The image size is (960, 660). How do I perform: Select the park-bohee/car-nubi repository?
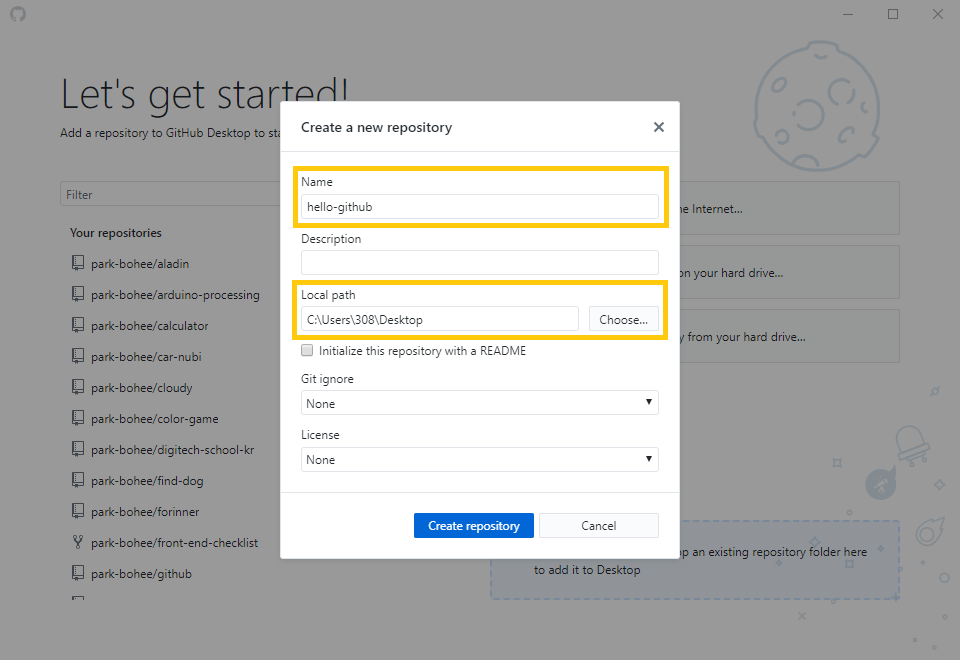click(x=146, y=357)
